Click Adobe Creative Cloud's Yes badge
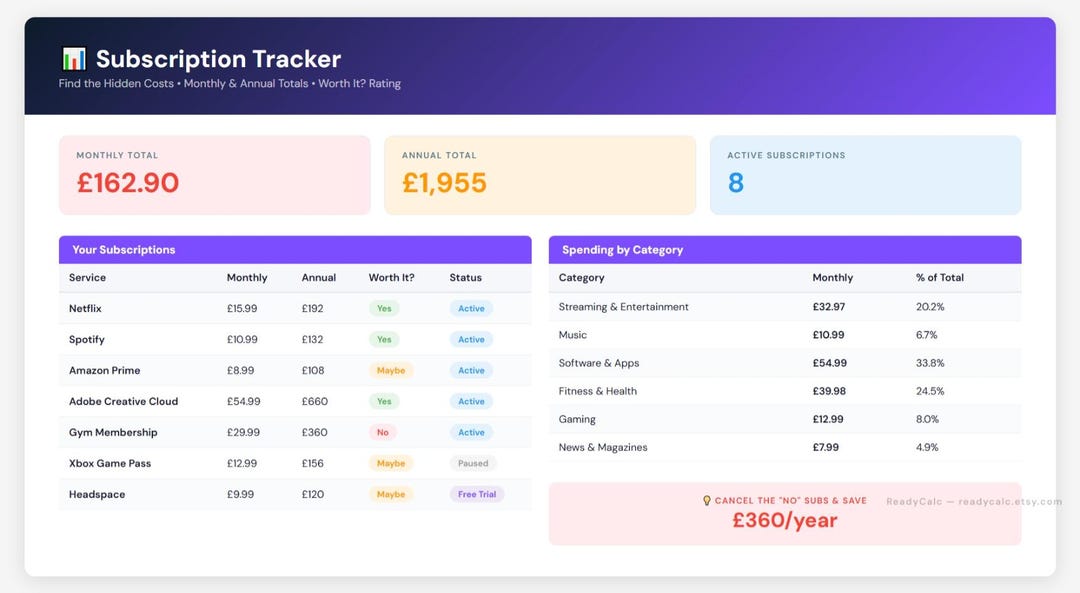Viewport: 1080px width, 593px height. [x=384, y=402]
